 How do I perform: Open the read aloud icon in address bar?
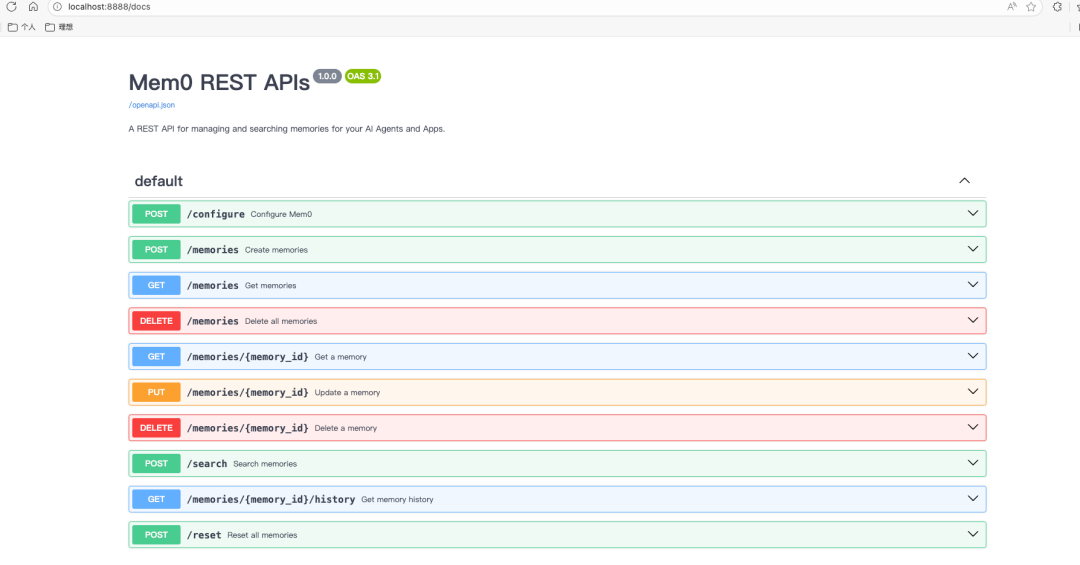point(1011,7)
